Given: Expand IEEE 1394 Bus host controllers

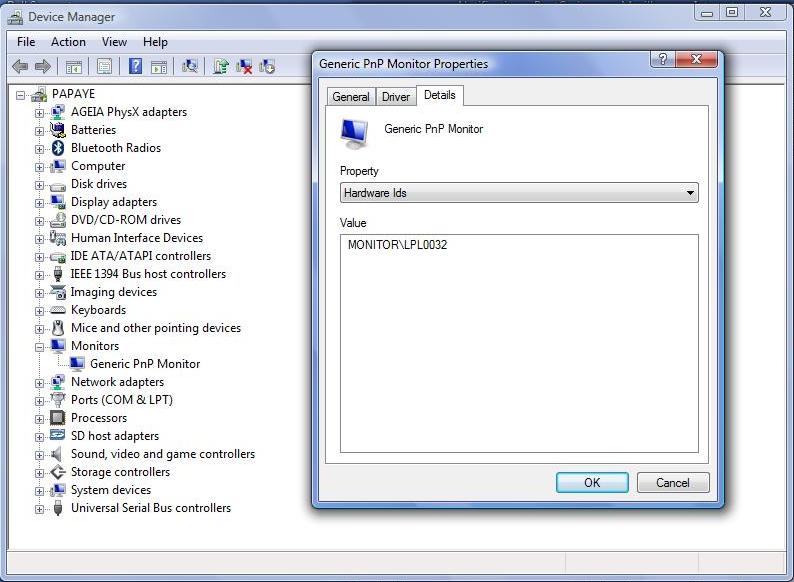Looking at the screenshot, I should (x=39, y=275).
